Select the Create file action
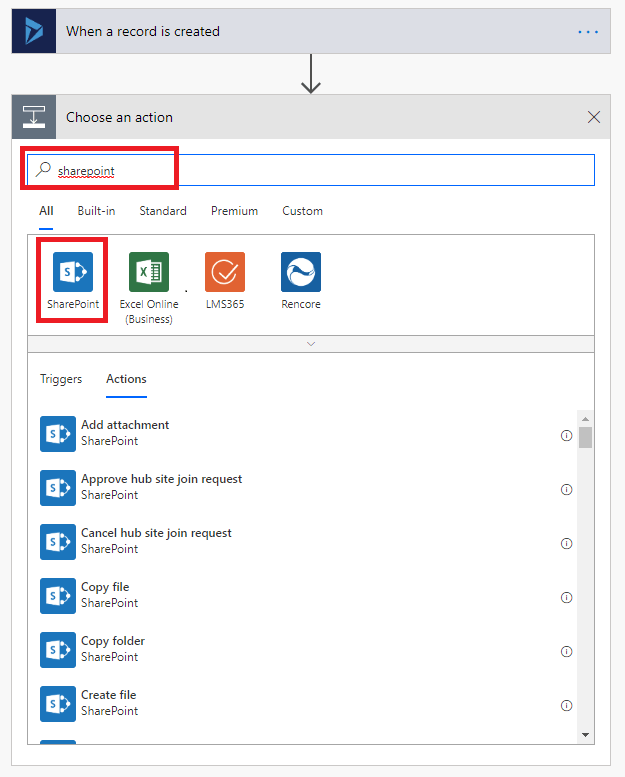Screen dimensions: 625x777 tap(307, 704)
